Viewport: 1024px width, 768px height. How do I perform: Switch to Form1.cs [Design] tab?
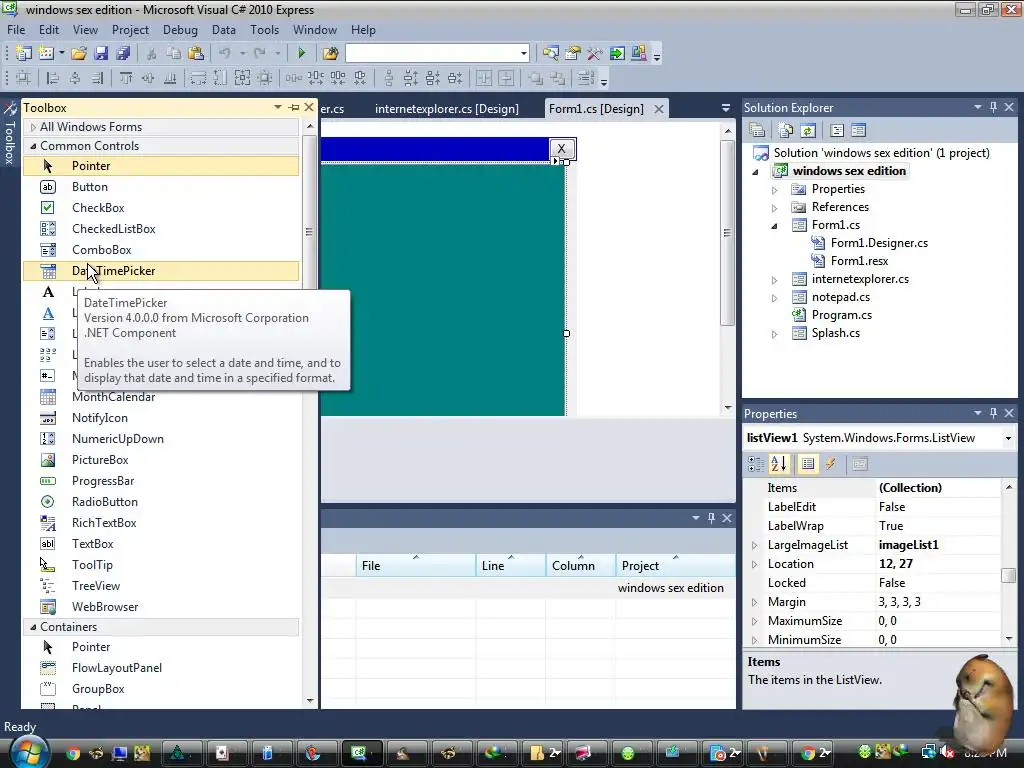pyautogui.click(x=596, y=109)
